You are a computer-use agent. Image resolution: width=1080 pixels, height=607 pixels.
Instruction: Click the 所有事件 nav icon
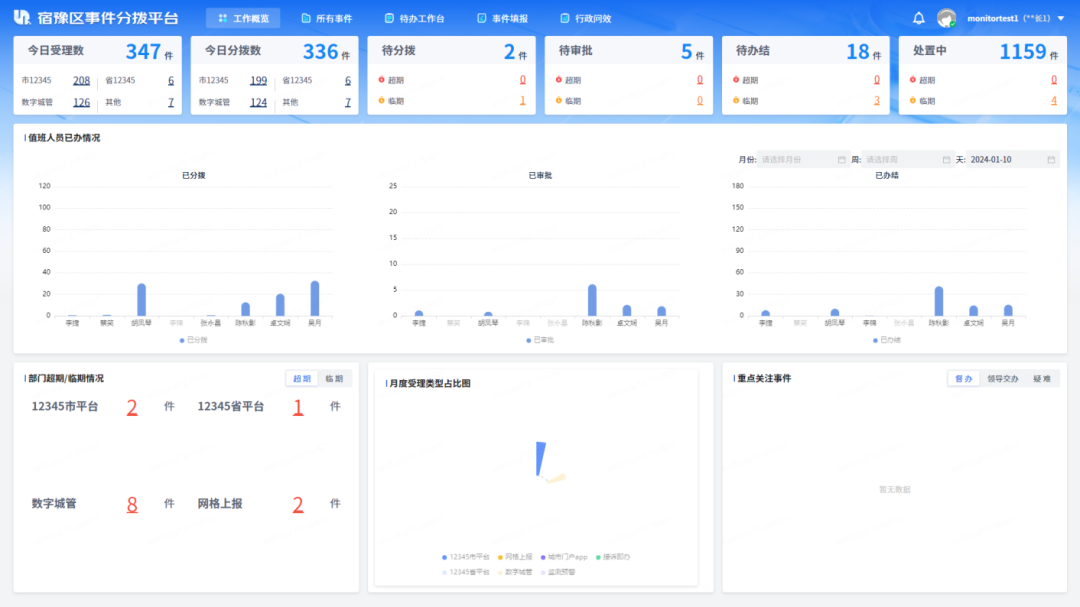[x=306, y=18]
